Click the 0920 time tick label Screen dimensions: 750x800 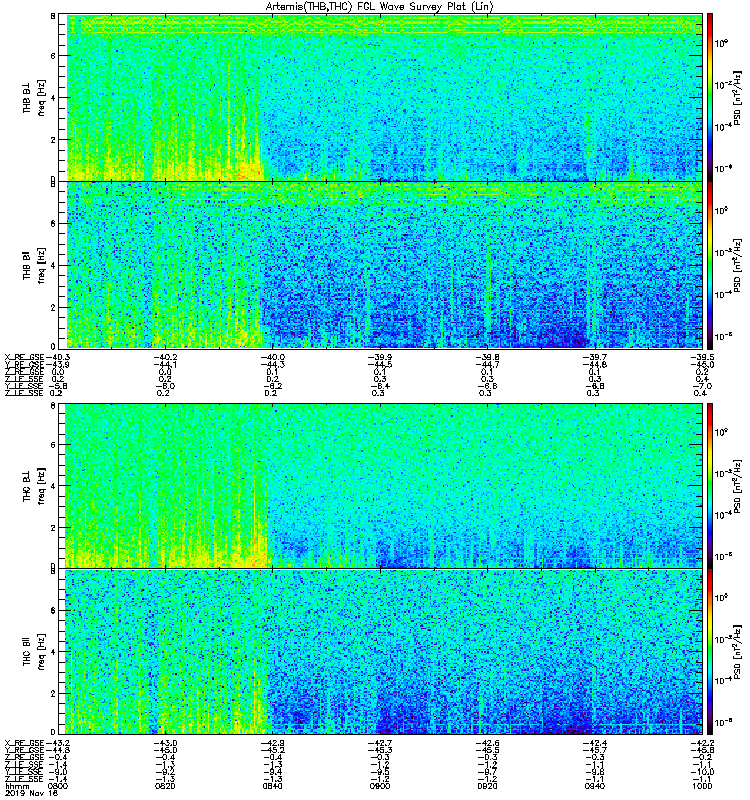(x=487, y=786)
